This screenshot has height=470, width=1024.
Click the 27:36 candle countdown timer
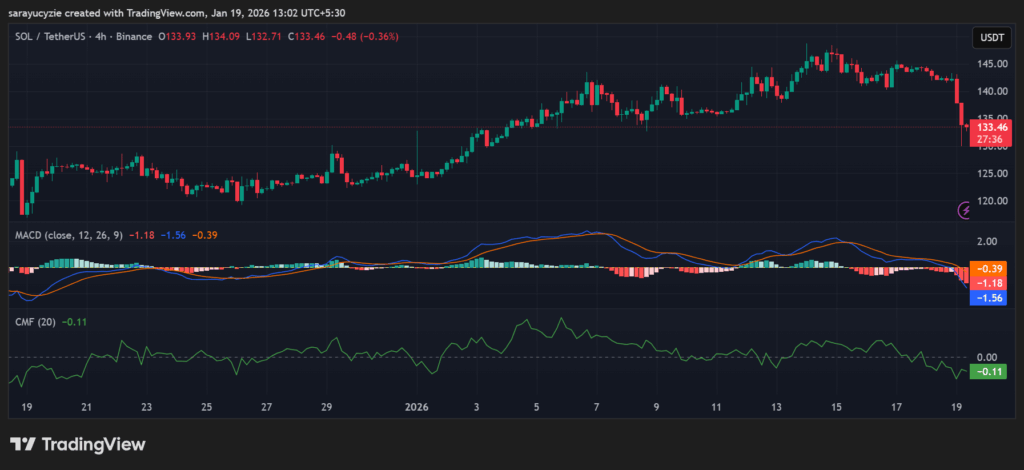tap(992, 141)
